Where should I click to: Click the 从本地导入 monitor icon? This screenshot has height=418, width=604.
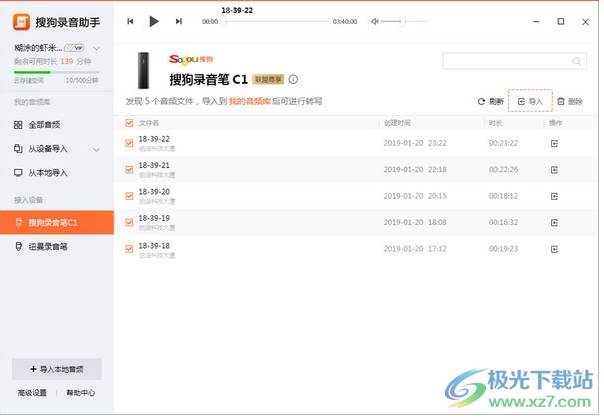(18, 173)
